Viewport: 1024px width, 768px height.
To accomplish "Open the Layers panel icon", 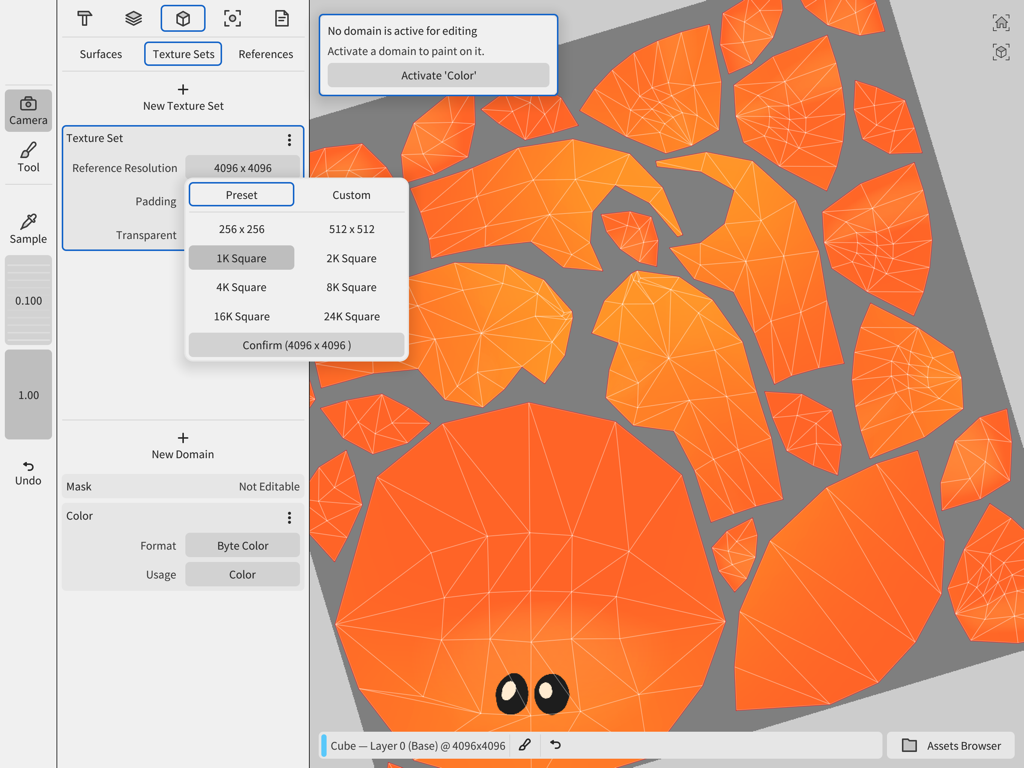I will coord(133,18).
